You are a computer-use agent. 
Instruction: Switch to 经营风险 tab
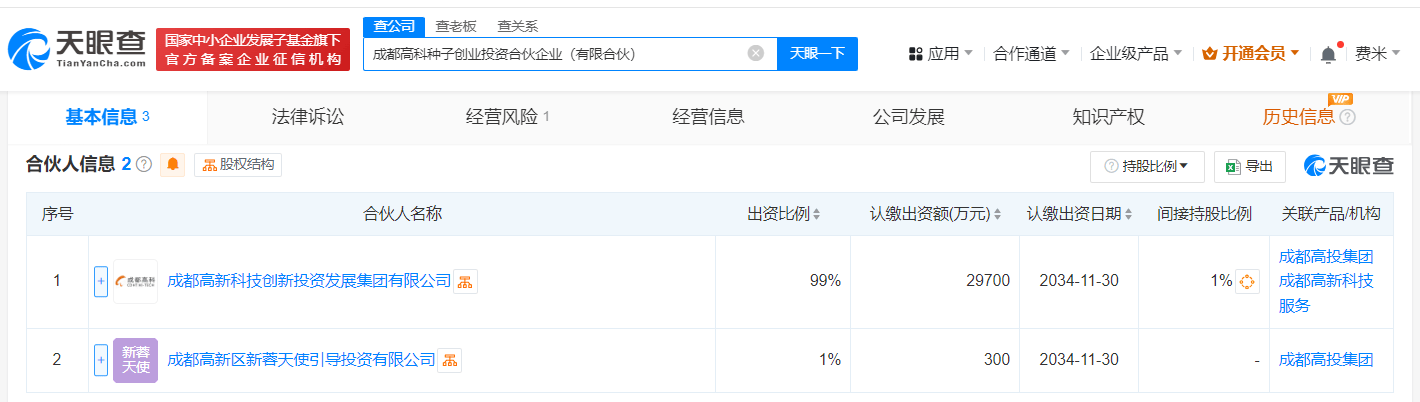click(x=508, y=117)
